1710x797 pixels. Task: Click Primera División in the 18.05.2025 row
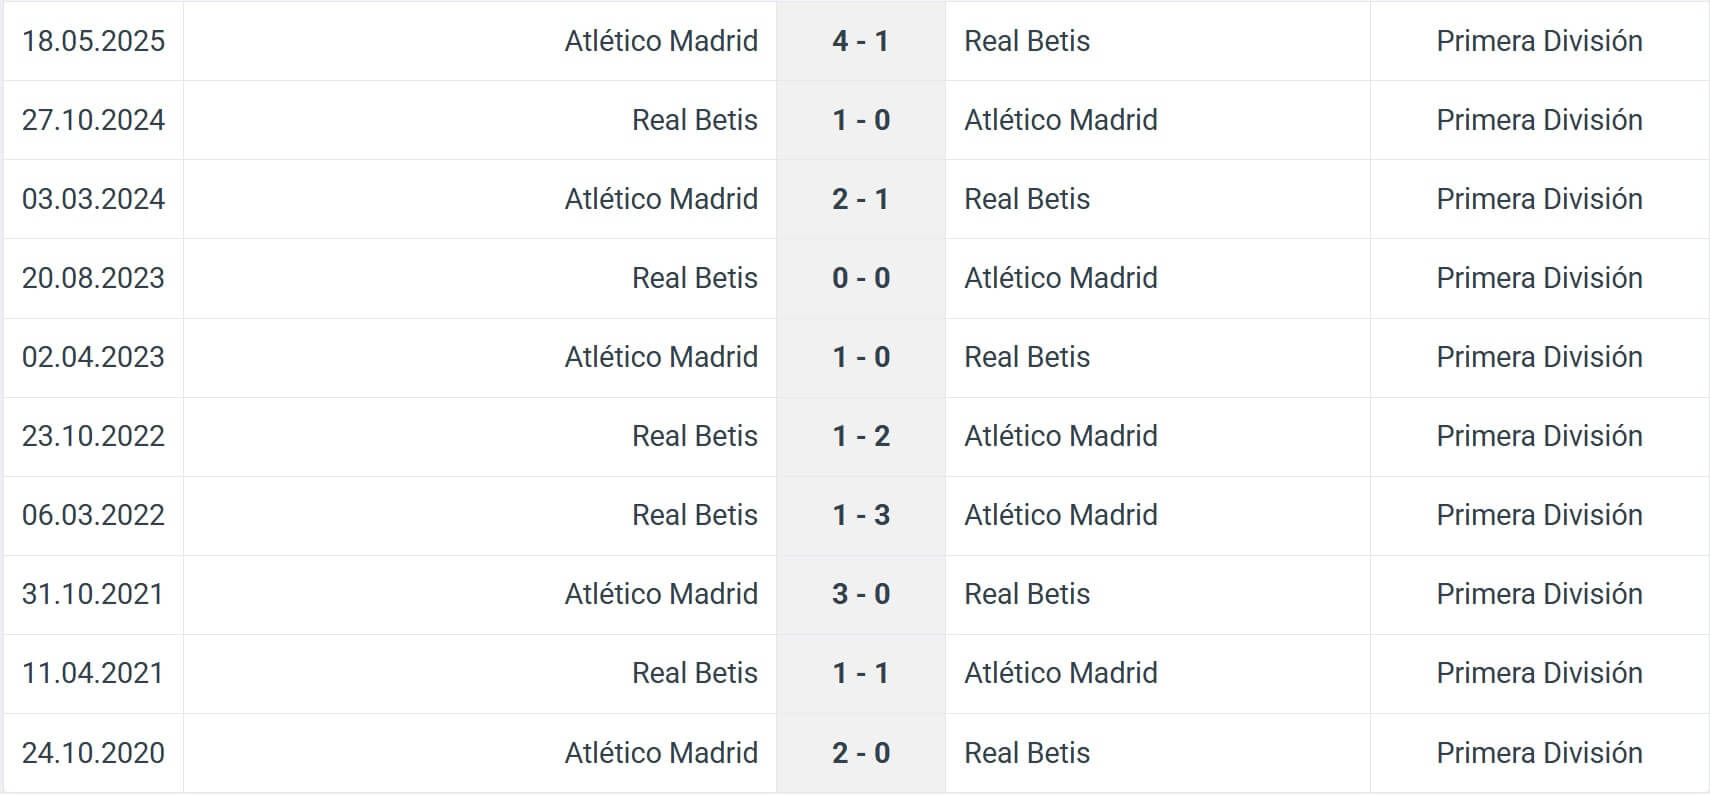click(1539, 41)
